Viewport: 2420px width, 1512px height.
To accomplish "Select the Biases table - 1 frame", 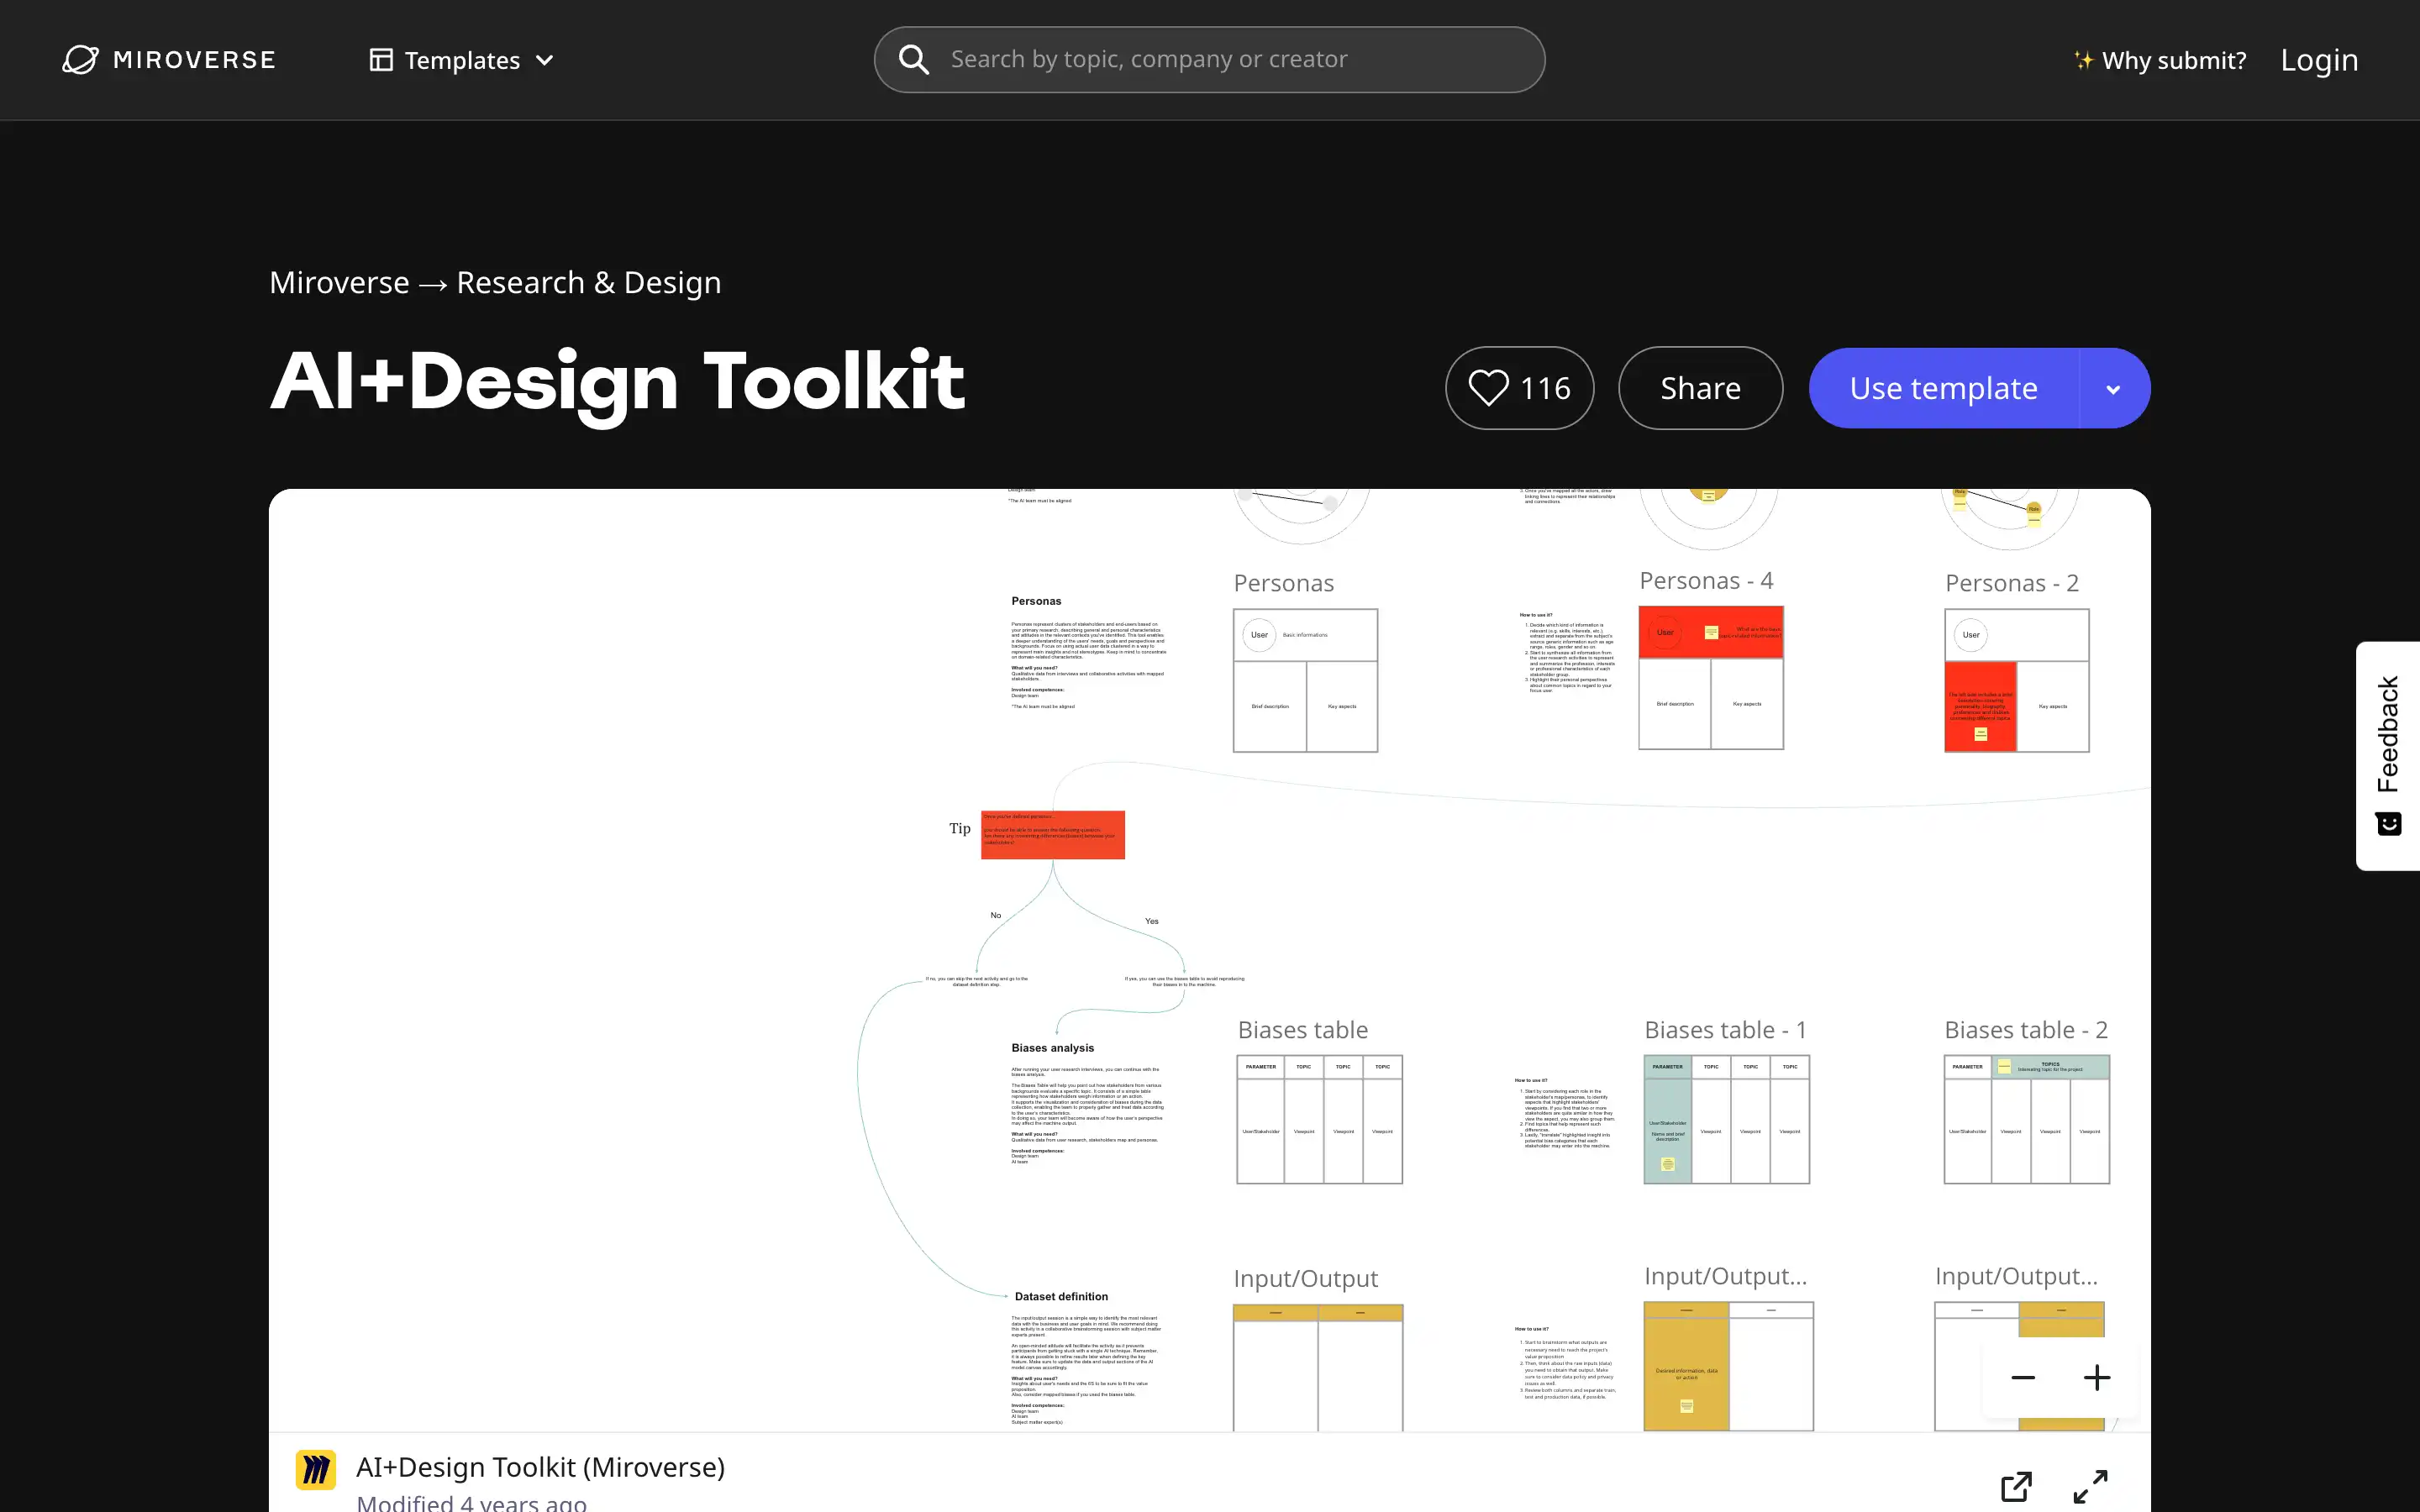I will click(x=1726, y=1119).
